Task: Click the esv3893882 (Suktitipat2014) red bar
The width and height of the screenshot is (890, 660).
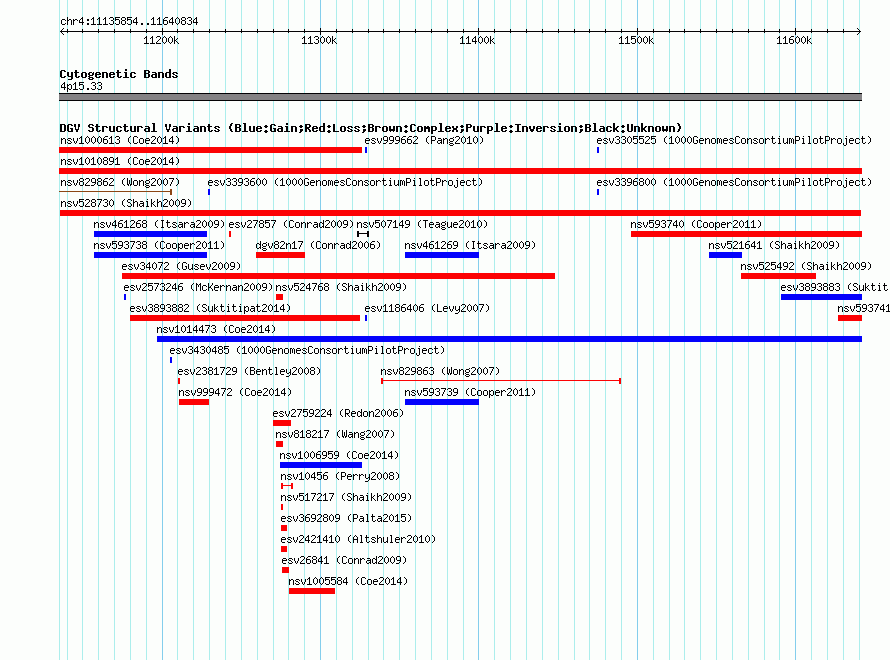Action: point(245,318)
